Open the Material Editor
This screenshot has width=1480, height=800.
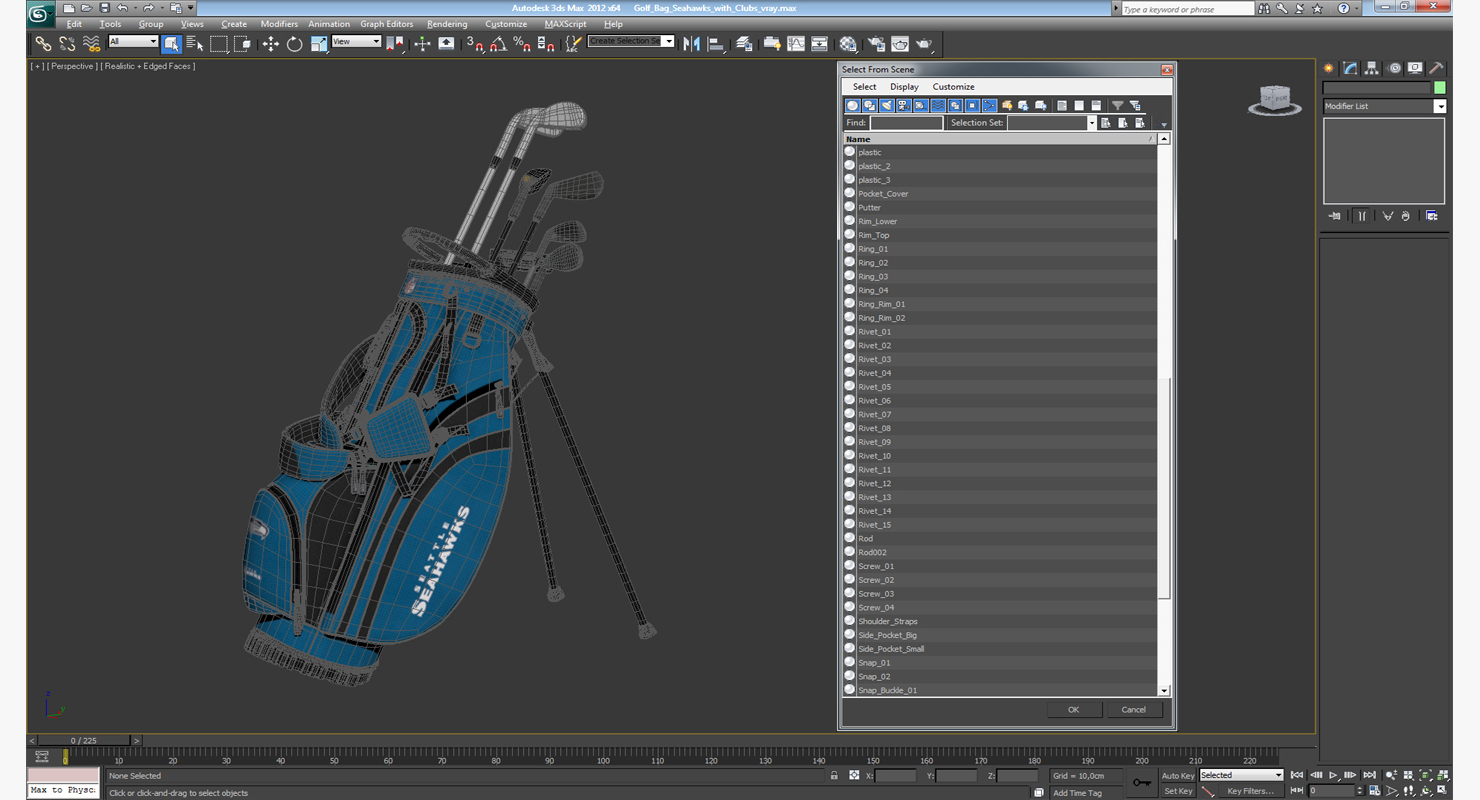tap(848, 44)
